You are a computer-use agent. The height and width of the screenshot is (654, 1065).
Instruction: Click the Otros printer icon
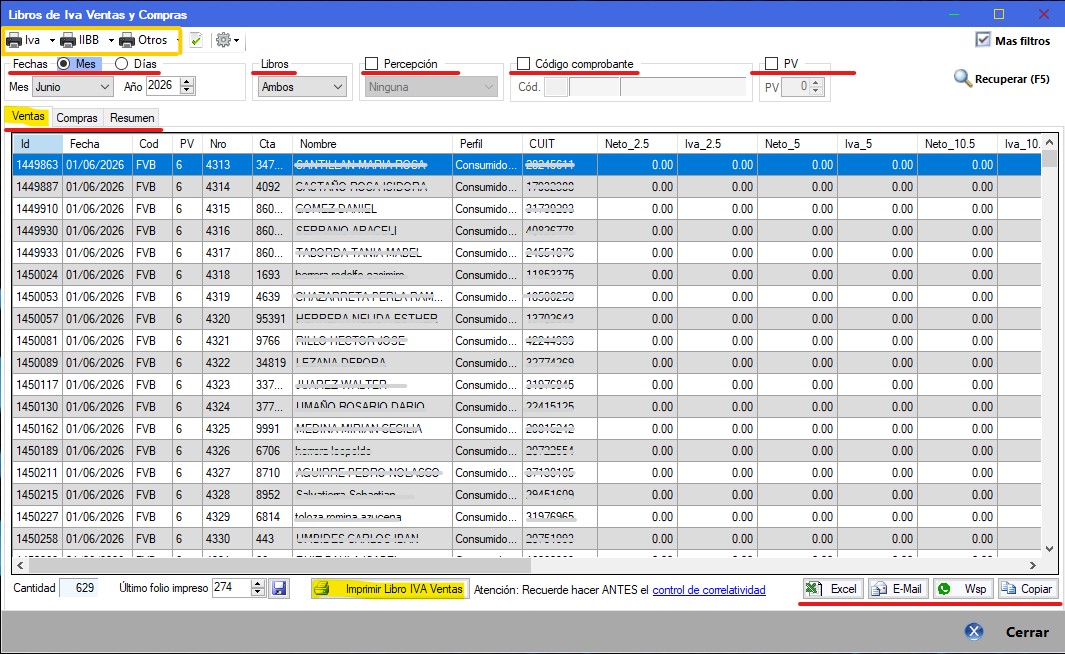[x=127, y=41]
